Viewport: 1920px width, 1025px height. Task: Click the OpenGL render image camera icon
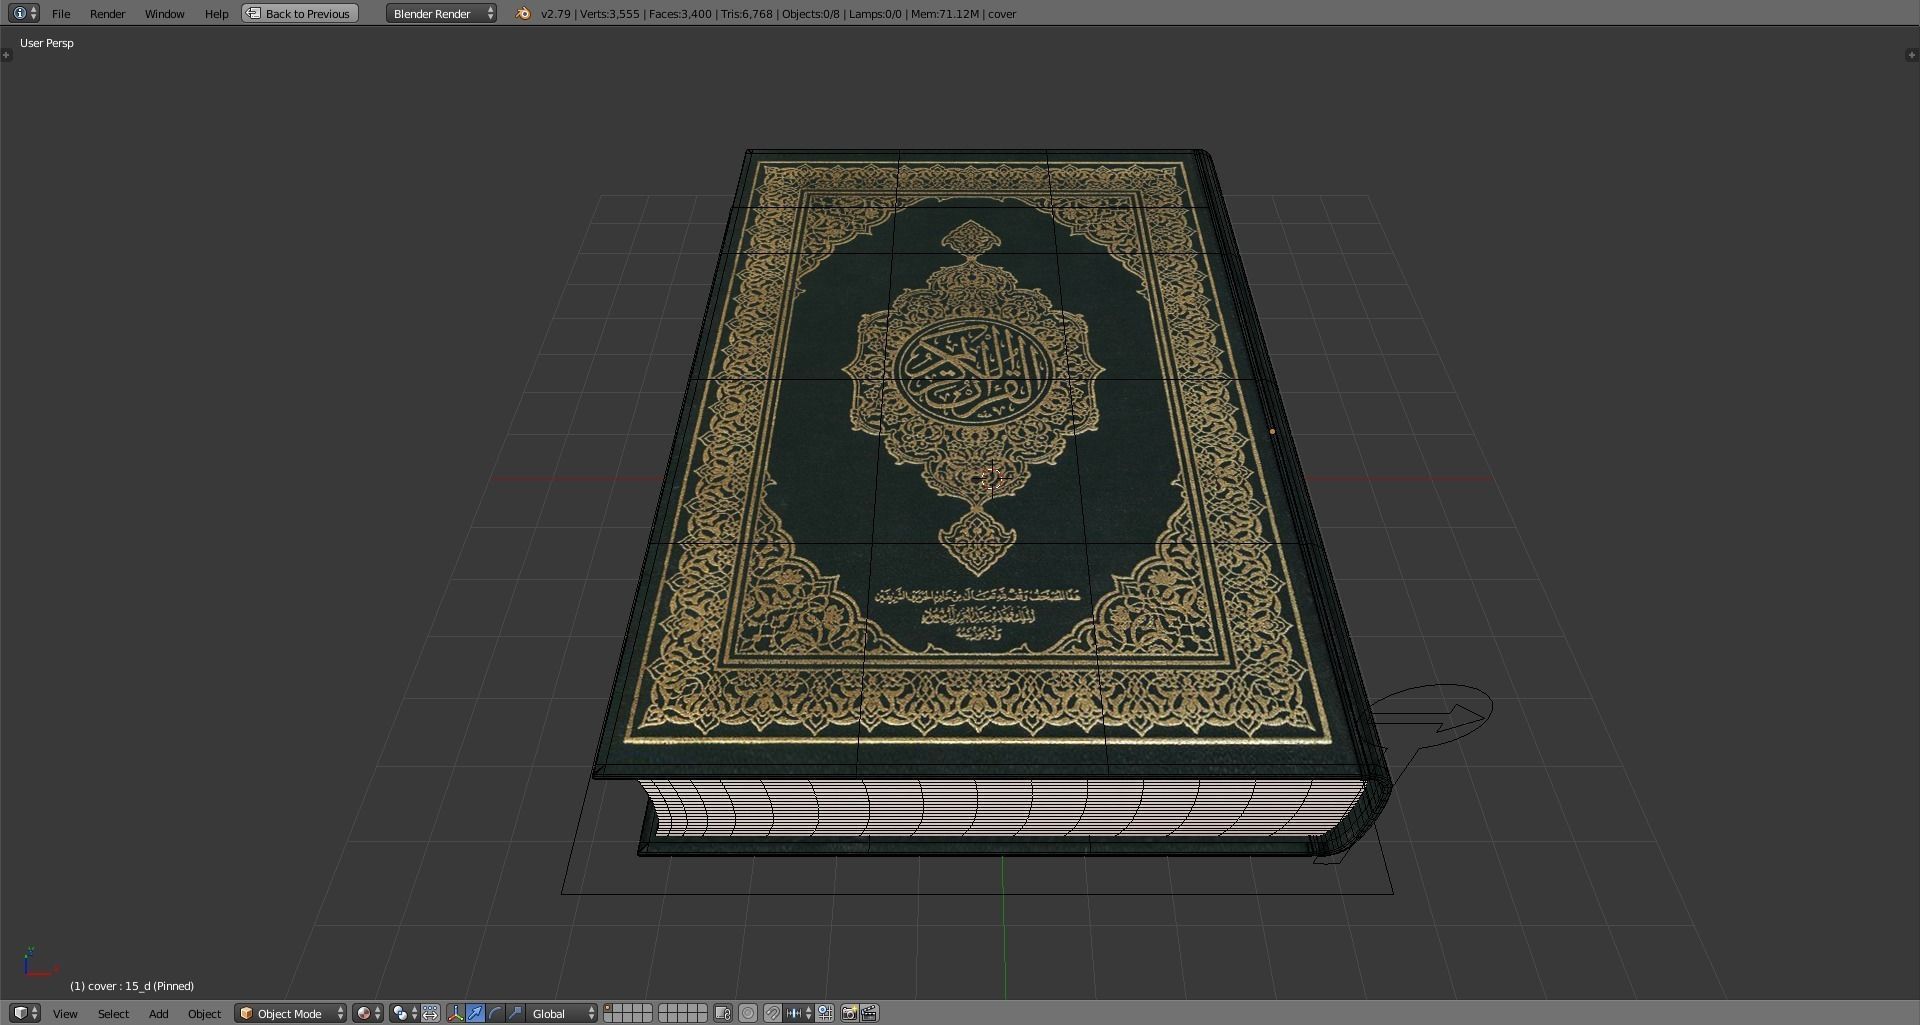point(849,1013)
